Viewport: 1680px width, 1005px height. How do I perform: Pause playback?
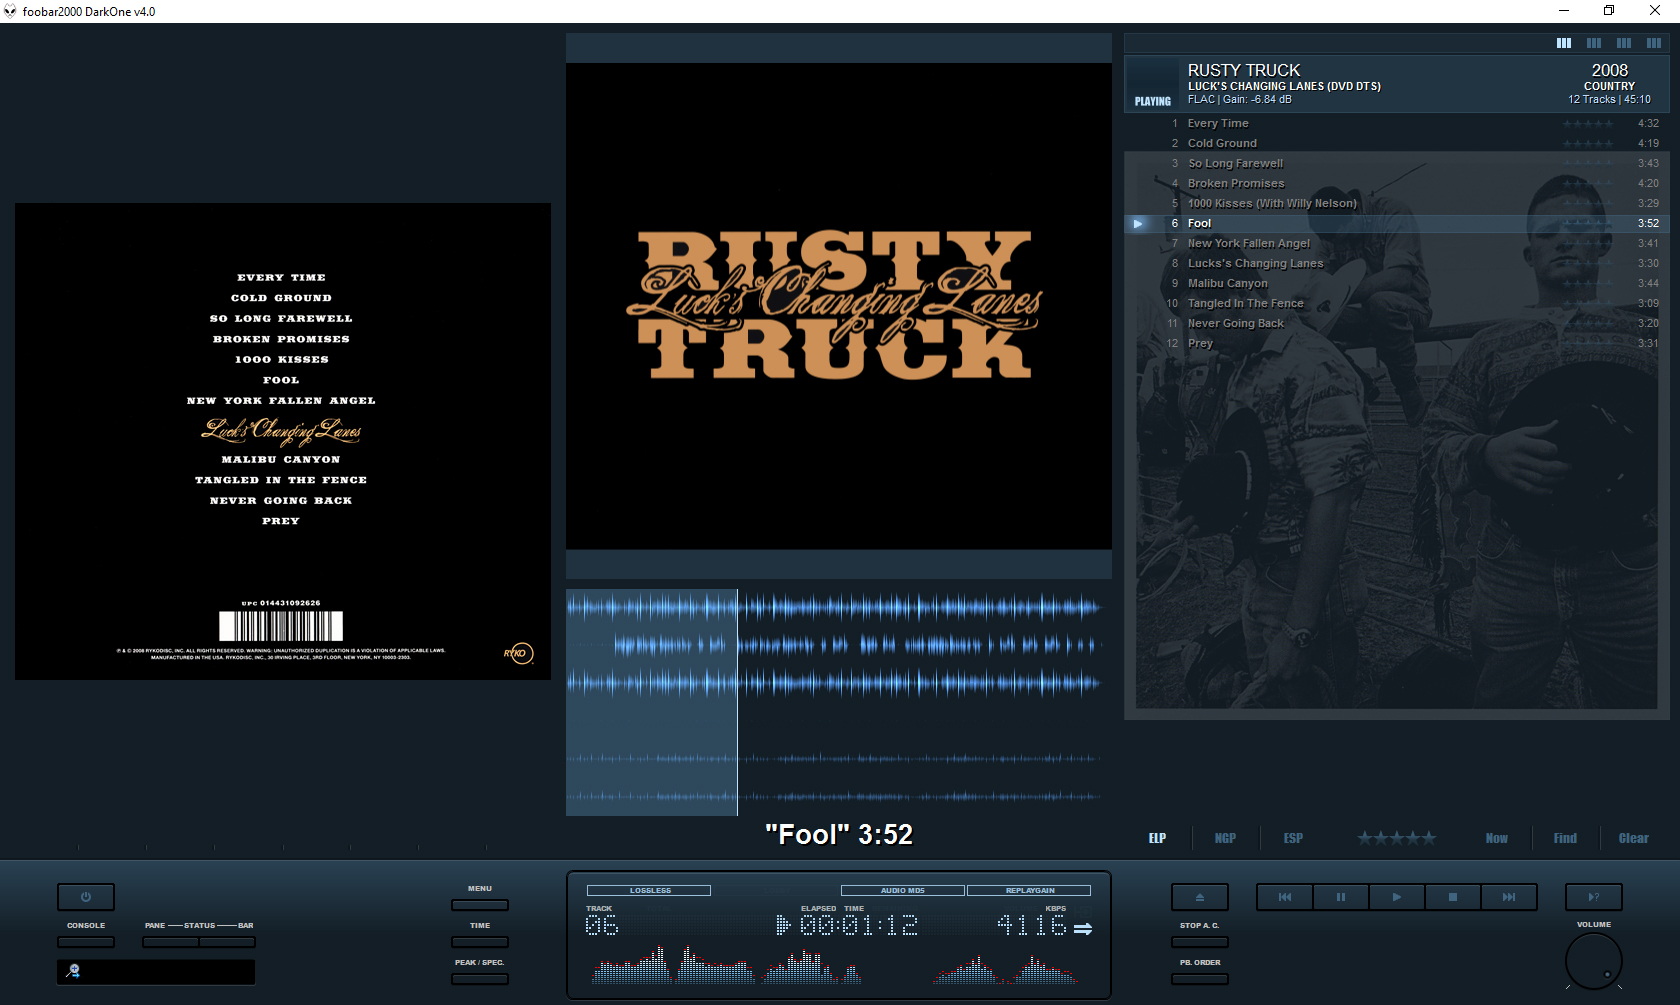pos(1341,897)
